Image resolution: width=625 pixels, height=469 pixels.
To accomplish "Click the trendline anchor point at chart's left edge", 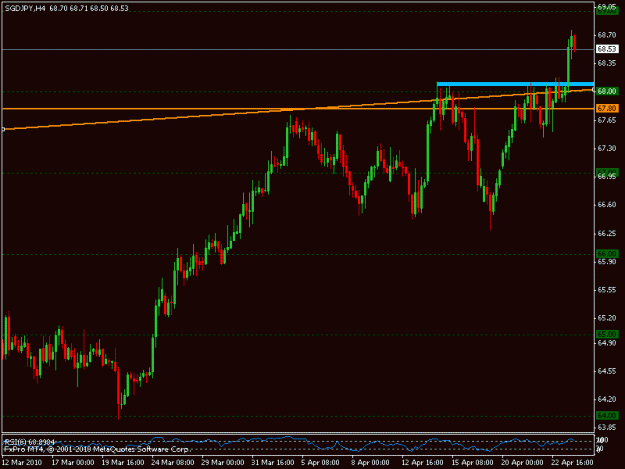I will pos(3,129).
